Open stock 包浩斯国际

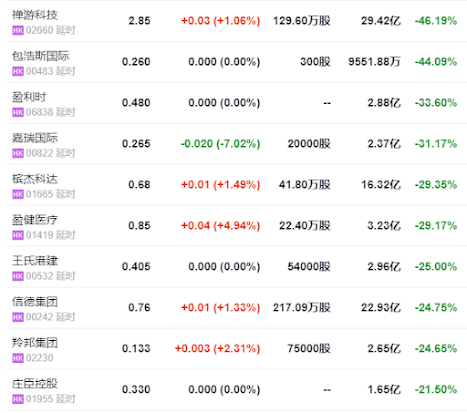click(41, 56)
